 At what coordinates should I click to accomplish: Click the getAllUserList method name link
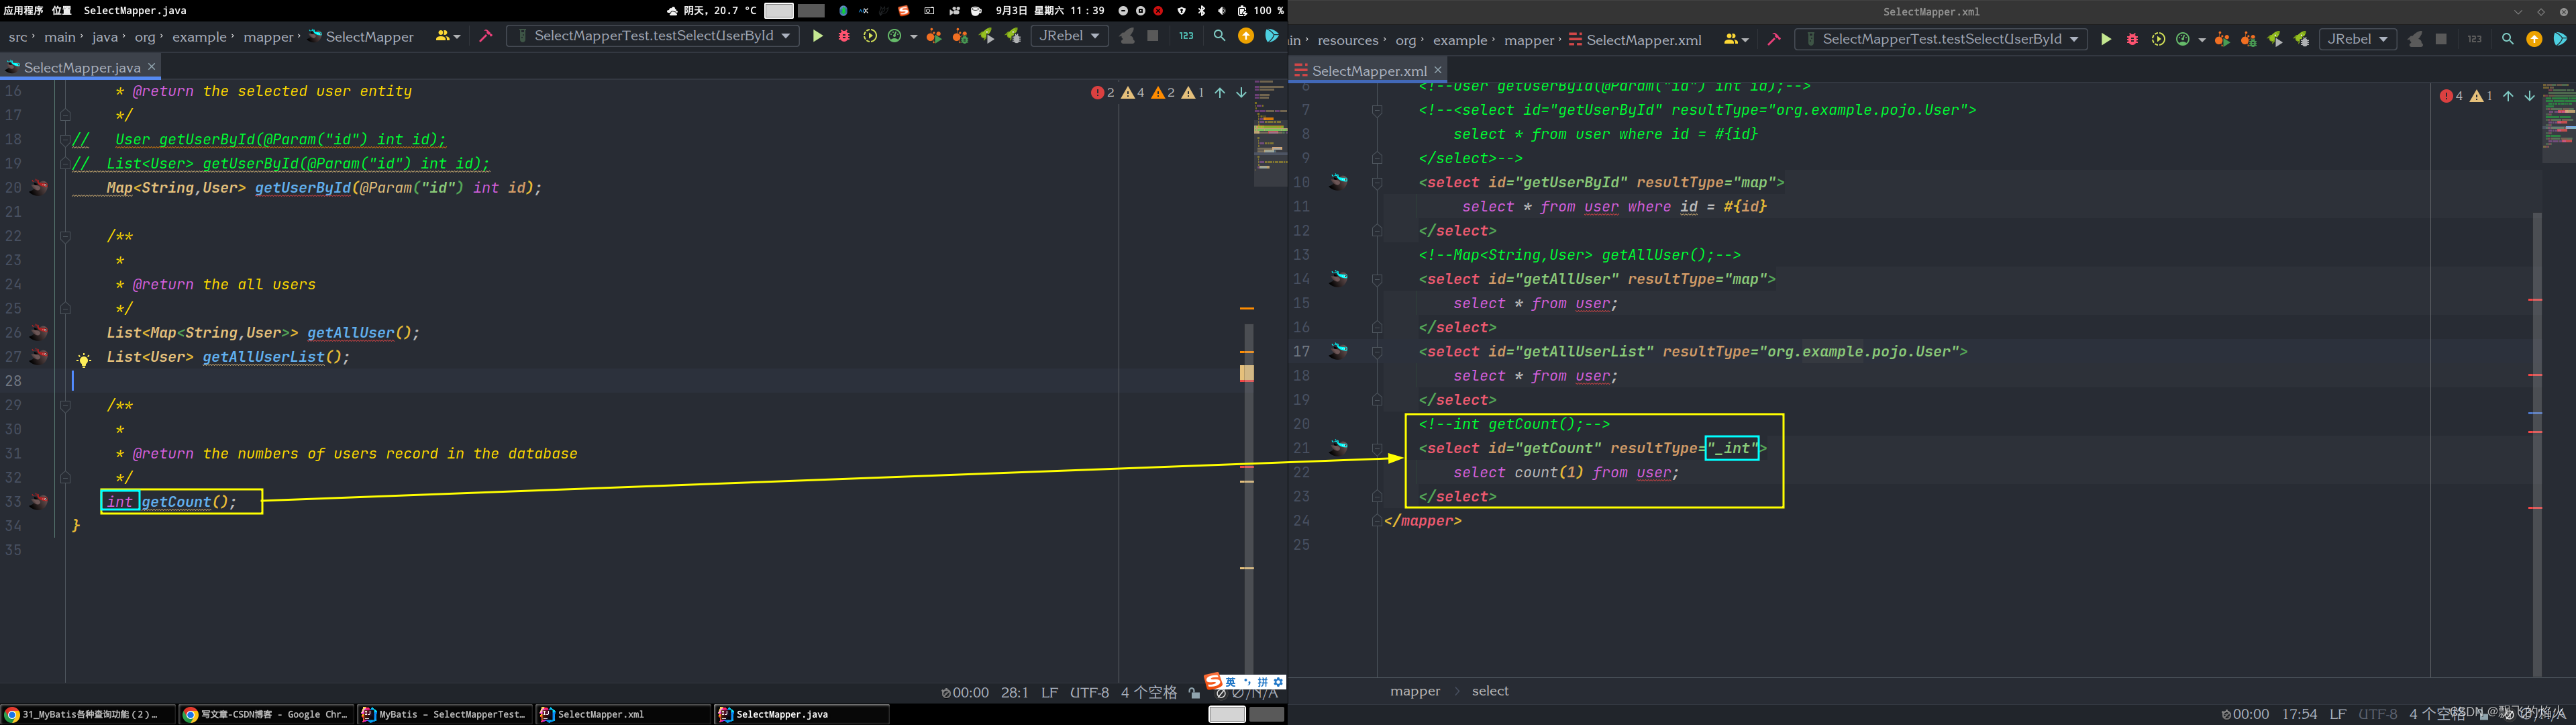(263, 357)
